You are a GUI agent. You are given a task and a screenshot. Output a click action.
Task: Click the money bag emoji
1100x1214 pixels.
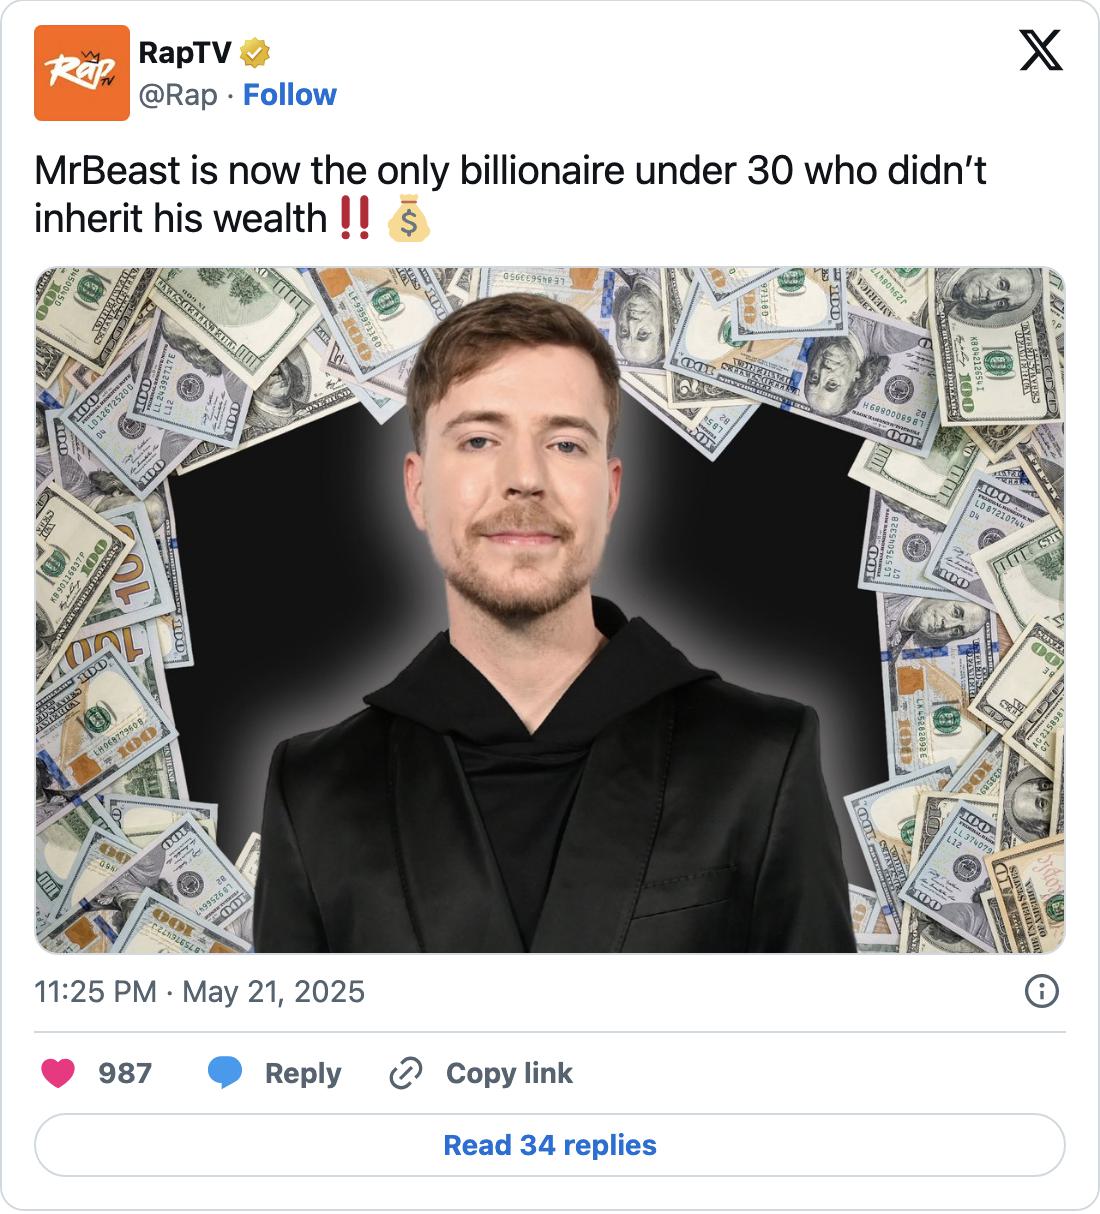click(x=409, y=219)
